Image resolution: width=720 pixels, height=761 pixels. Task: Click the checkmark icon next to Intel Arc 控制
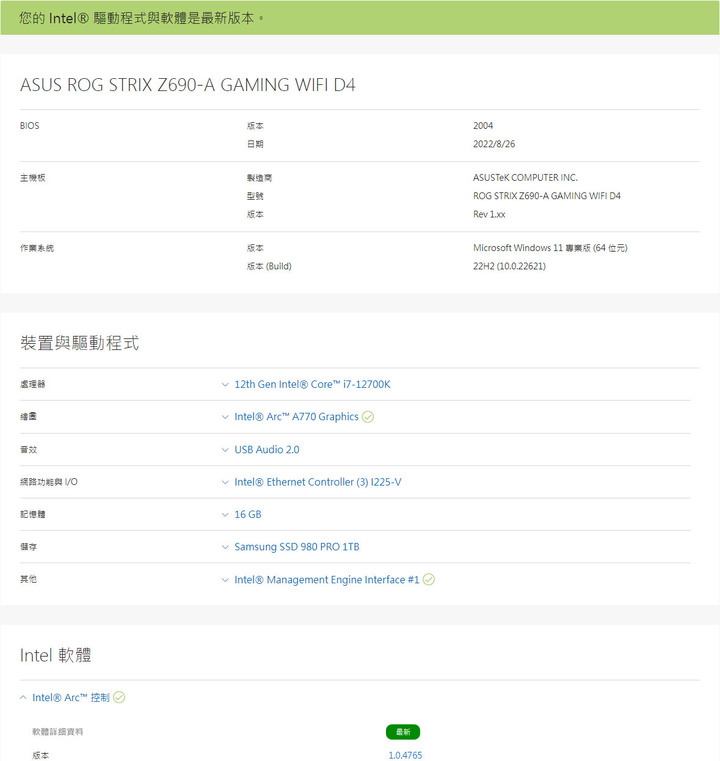click(x=119, y=697)
